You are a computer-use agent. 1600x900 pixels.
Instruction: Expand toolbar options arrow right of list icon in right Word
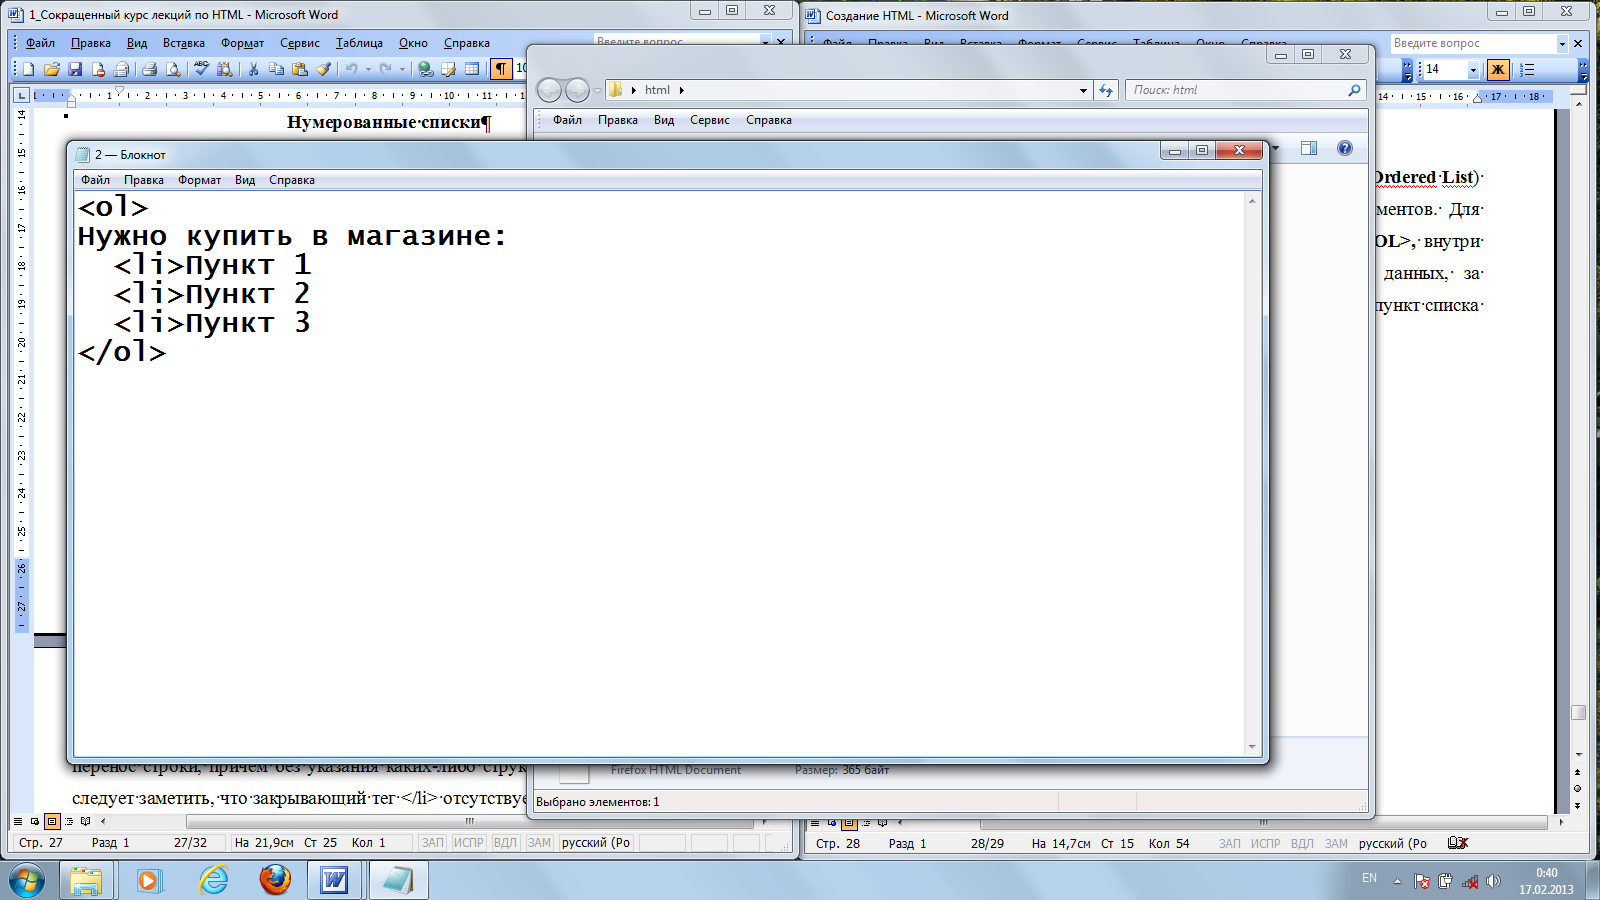click(1582, 69)
